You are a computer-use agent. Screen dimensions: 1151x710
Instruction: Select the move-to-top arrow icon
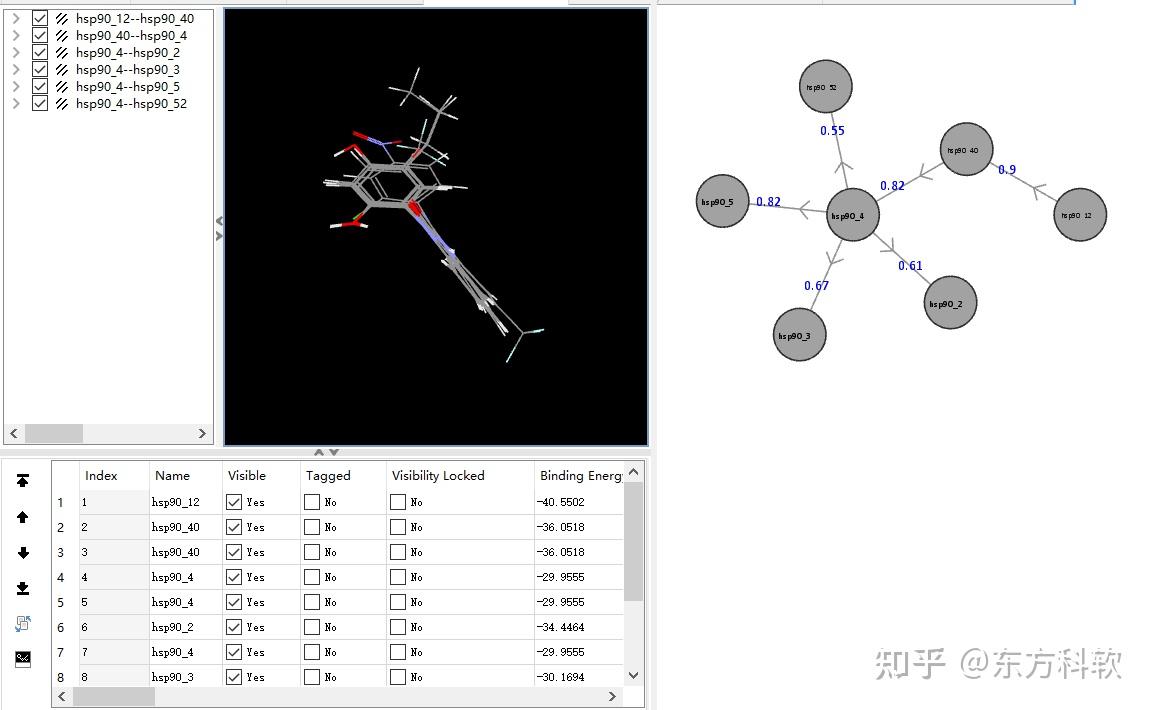tap(23, 481)
